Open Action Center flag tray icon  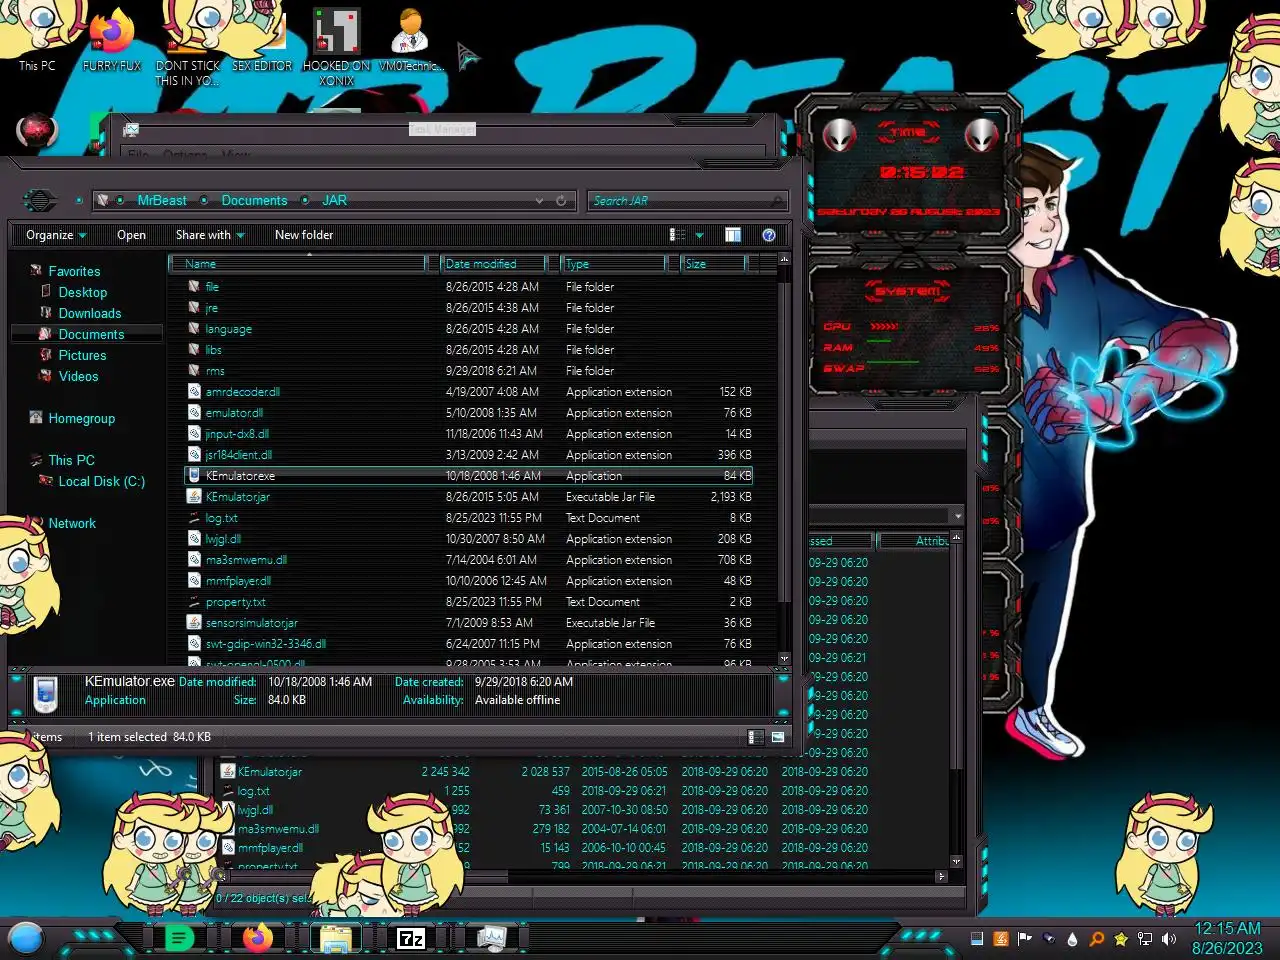coord(1024,938)
